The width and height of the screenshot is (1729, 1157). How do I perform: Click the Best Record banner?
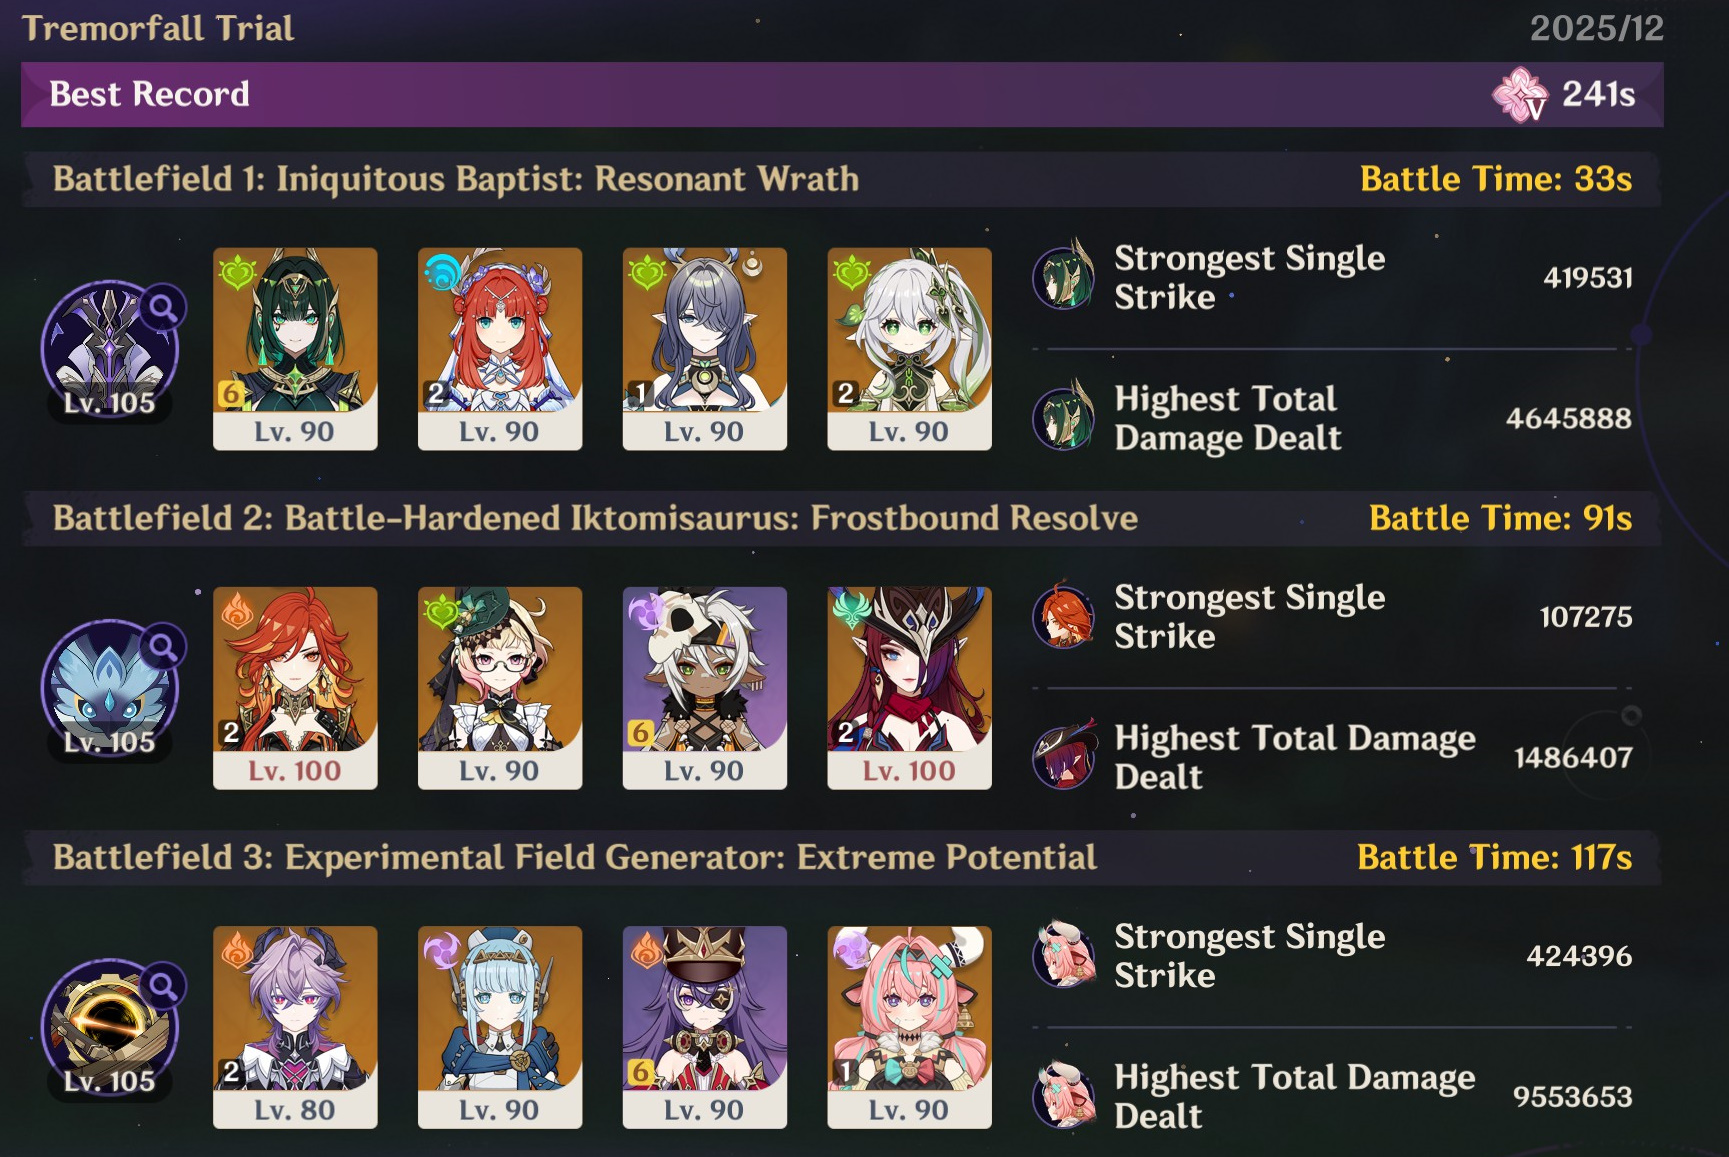tap(842, 95)
